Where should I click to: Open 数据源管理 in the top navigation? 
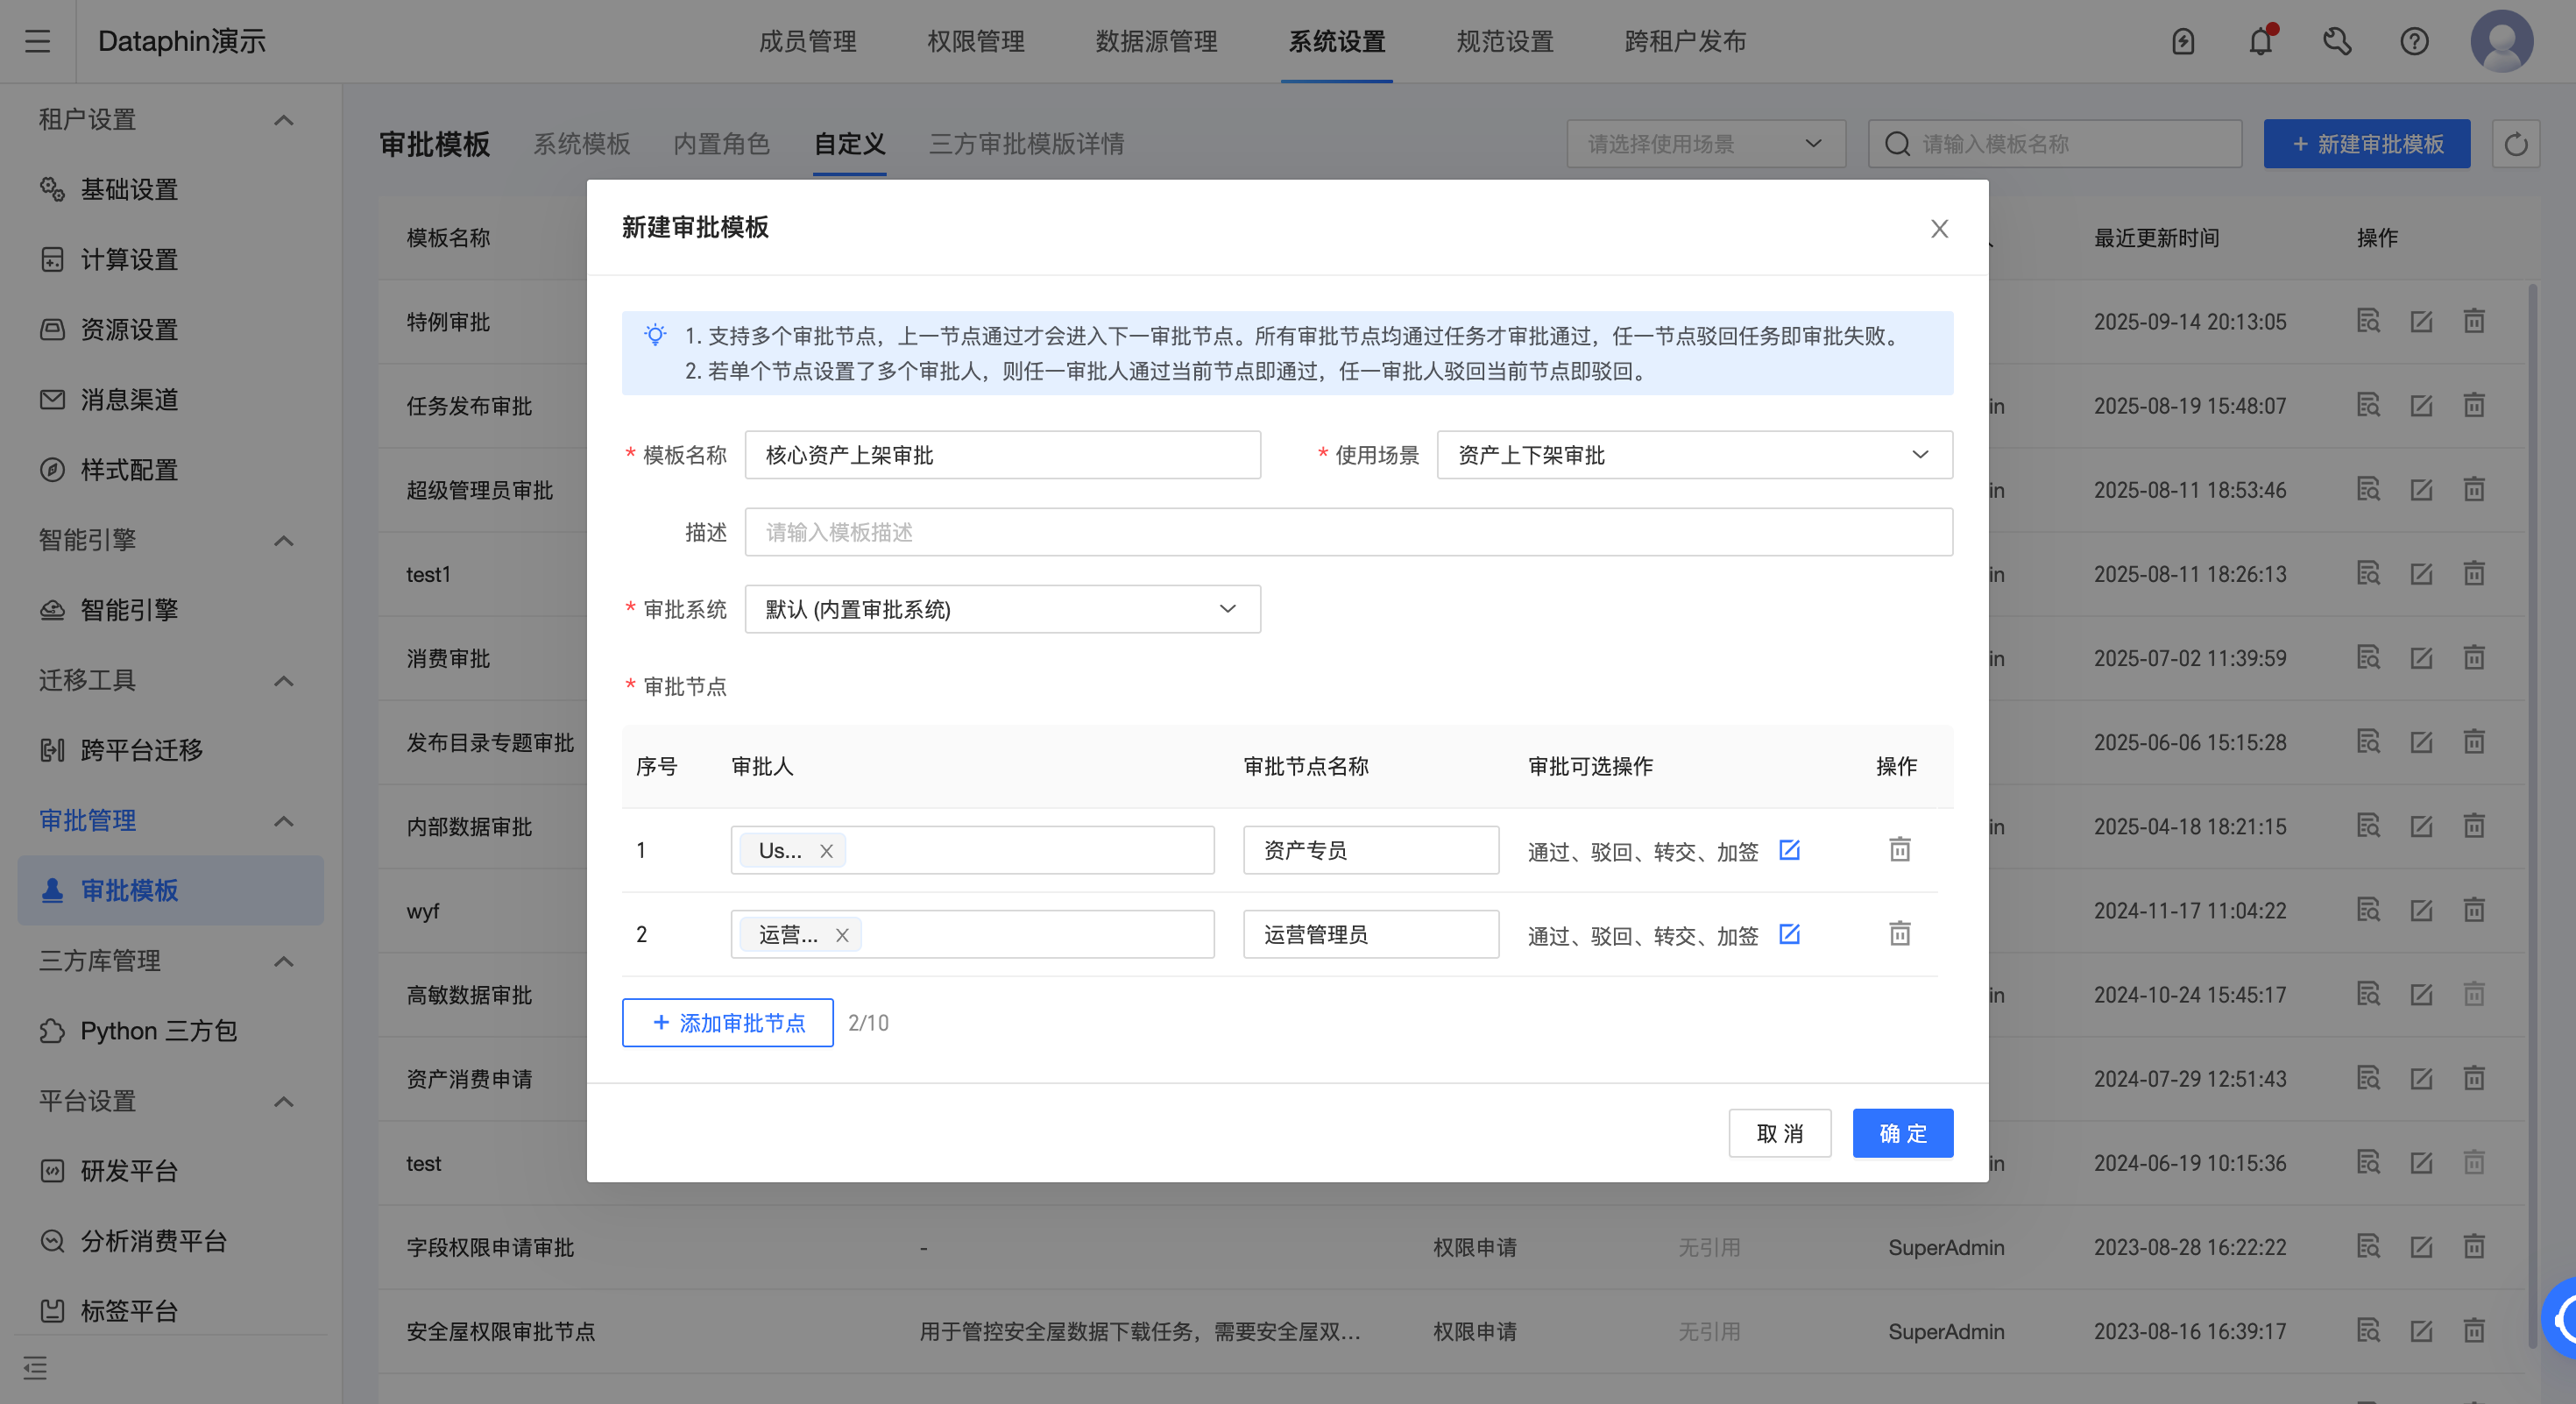pyautogui.click(x=1155, y=41)
